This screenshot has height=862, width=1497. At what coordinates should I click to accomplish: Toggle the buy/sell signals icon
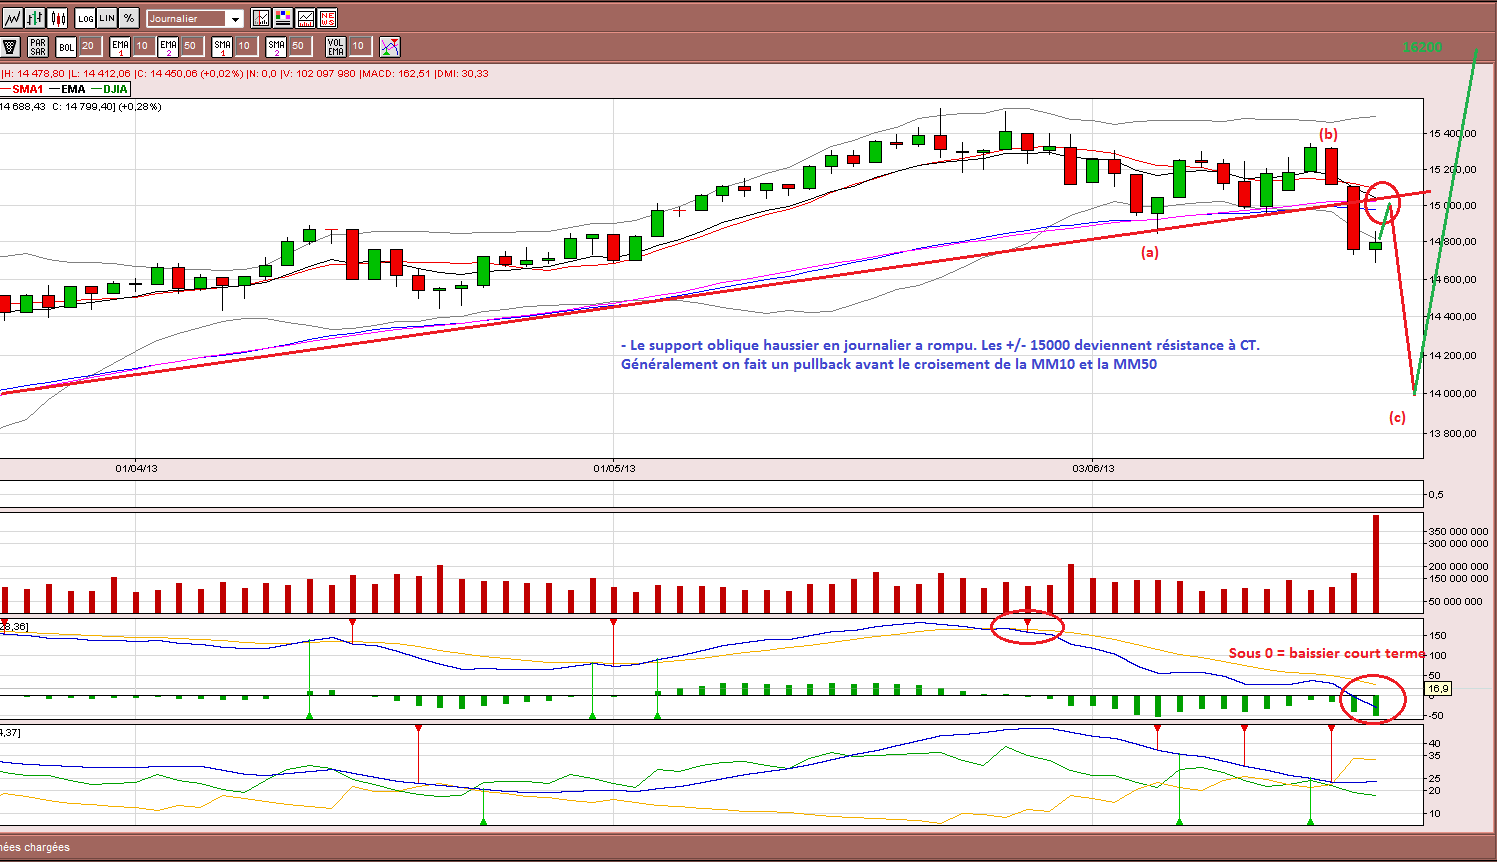[x=390, y=46]
